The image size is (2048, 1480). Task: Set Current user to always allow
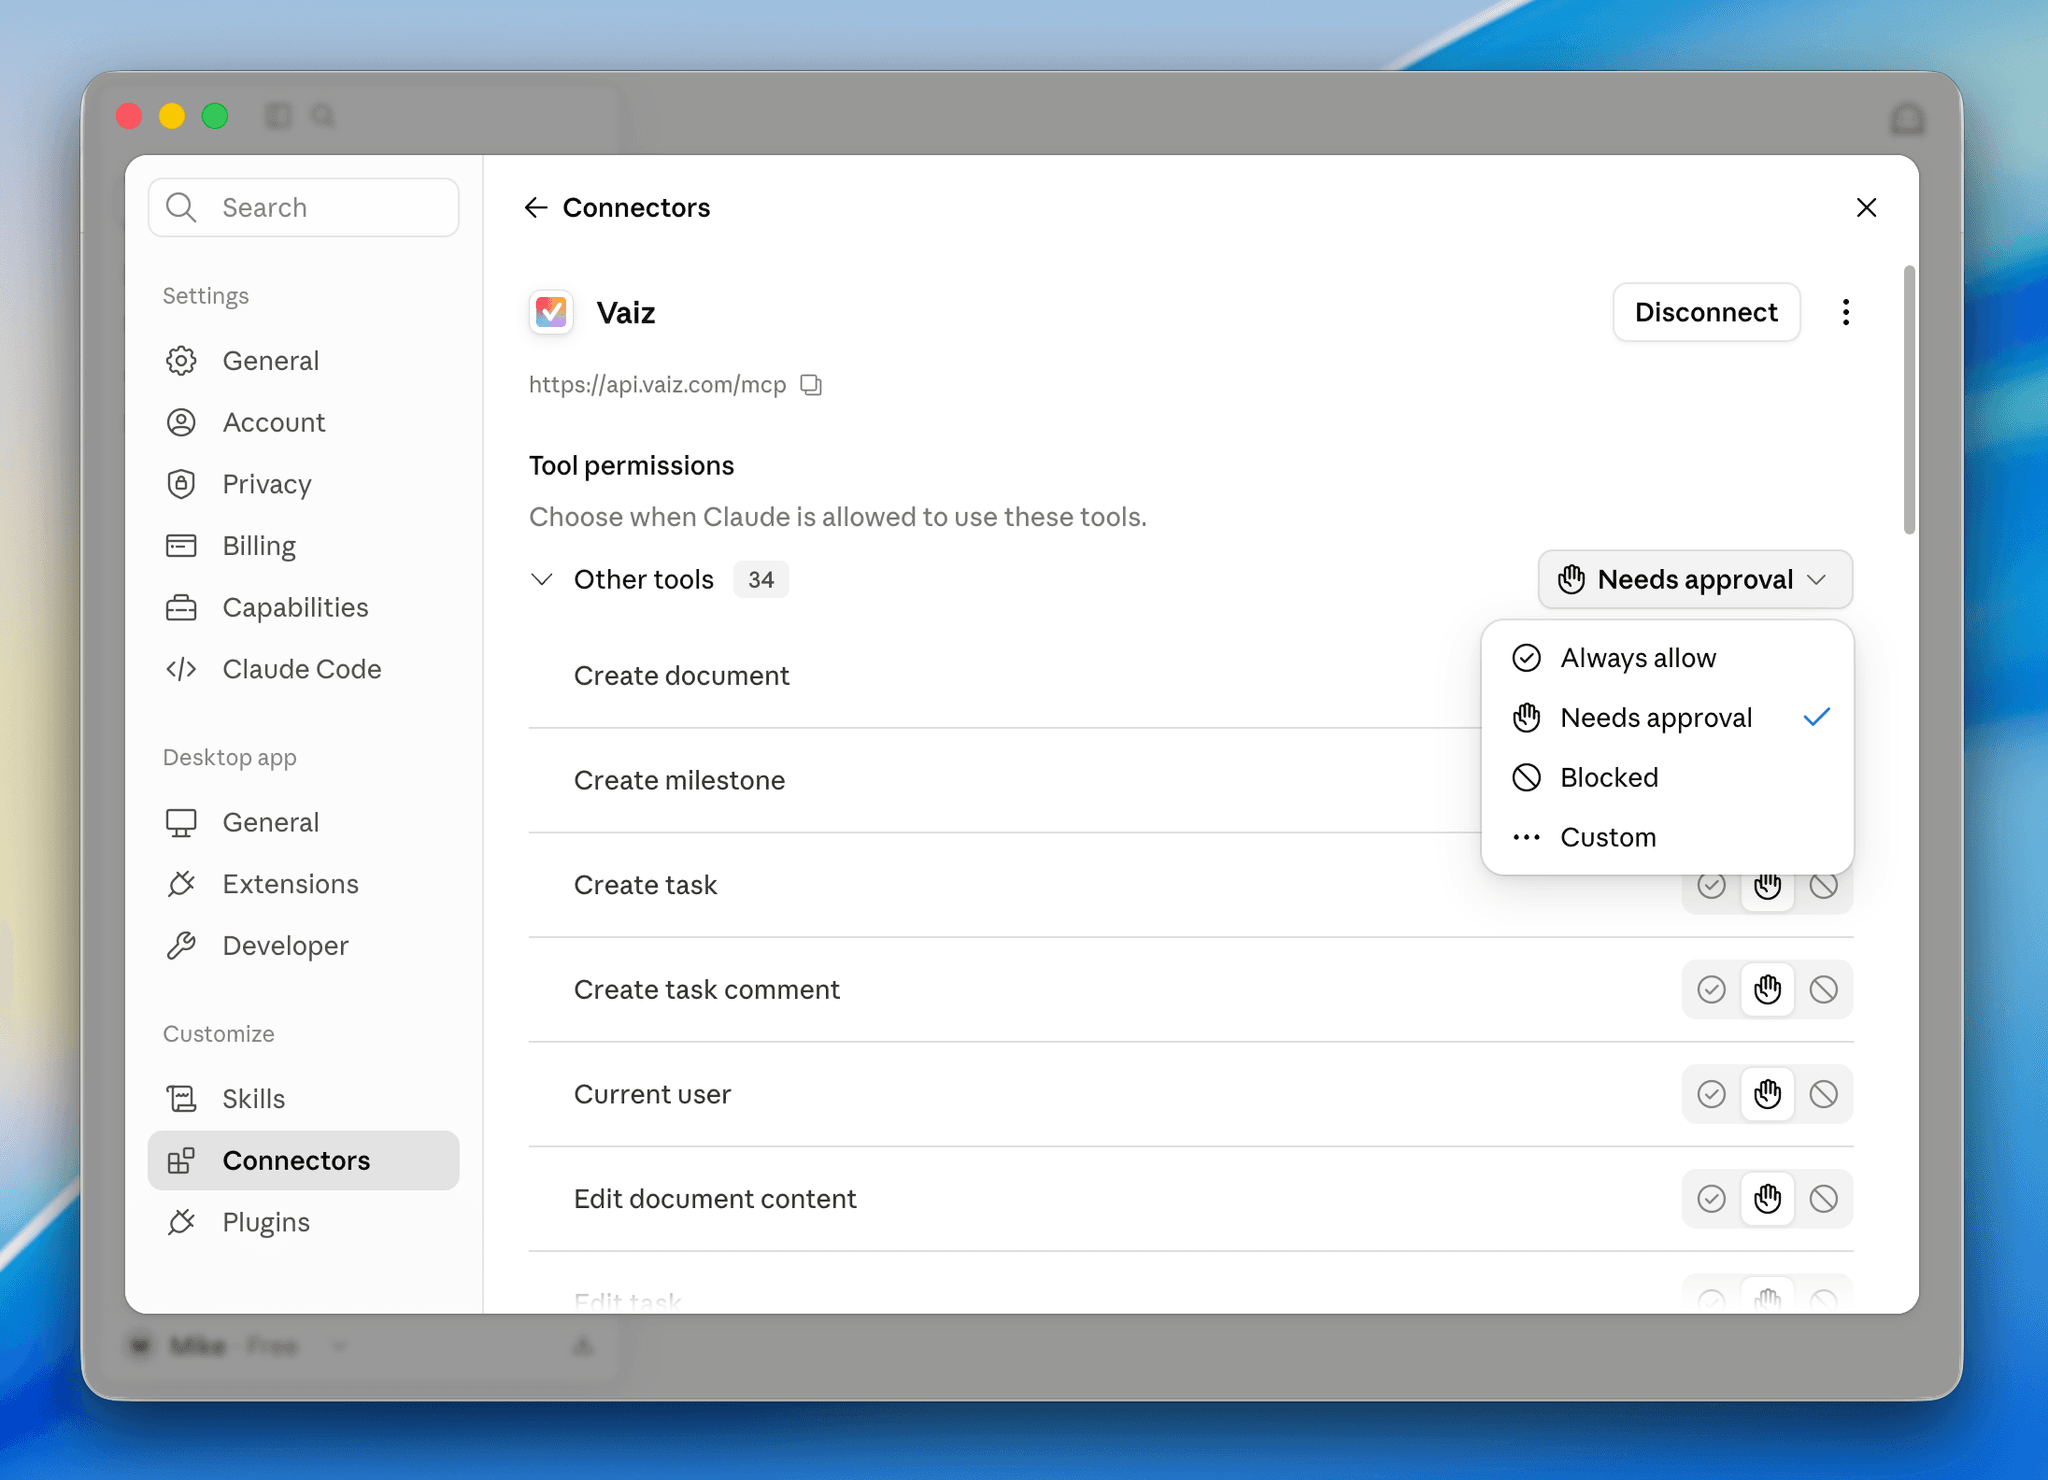(x=1711, y=1094)
